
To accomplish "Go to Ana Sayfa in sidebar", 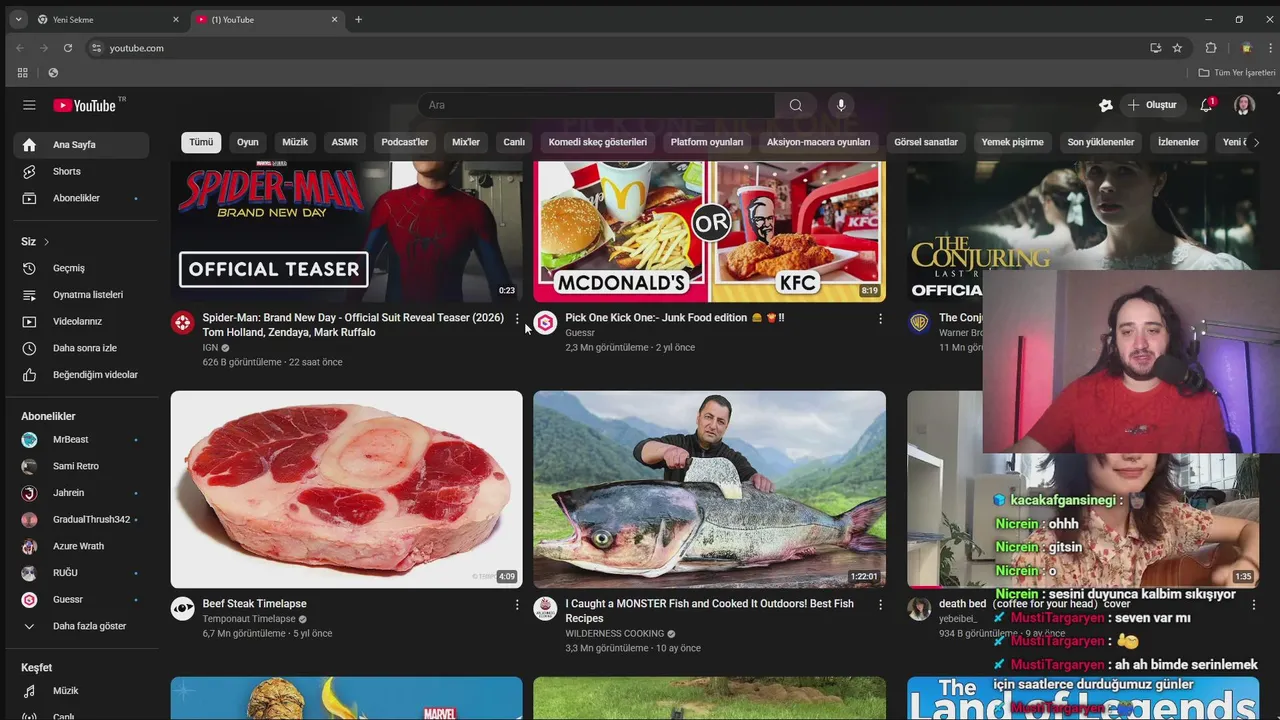I will coord(82,145).
